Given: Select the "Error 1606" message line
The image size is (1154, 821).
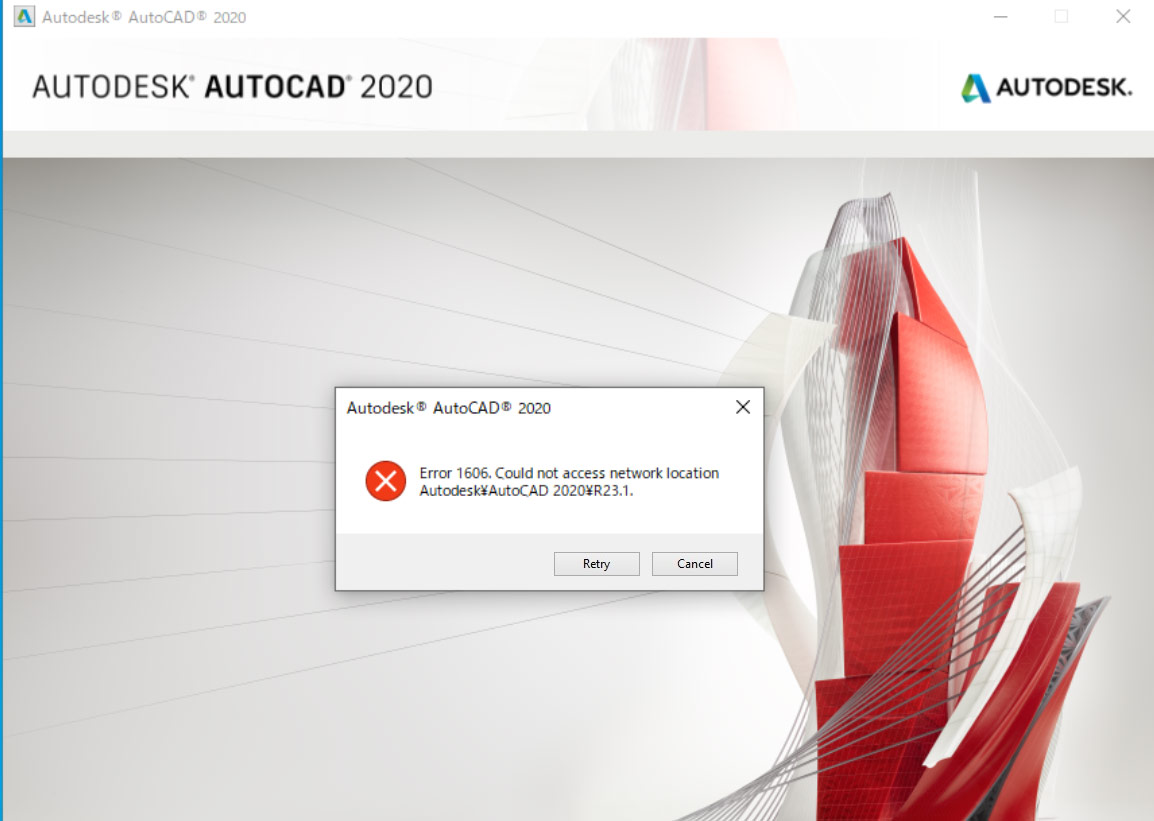Looking at the screenshot, I should pos(568,473).
